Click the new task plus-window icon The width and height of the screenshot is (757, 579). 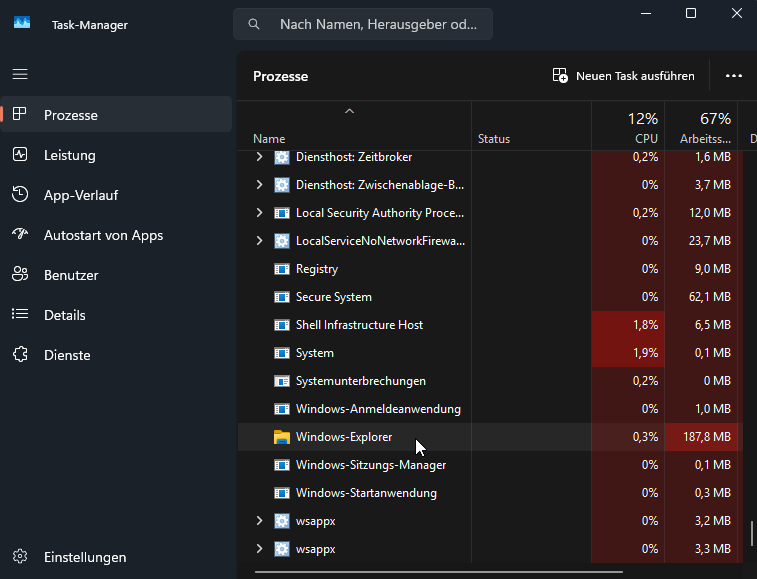click(560, 75)
